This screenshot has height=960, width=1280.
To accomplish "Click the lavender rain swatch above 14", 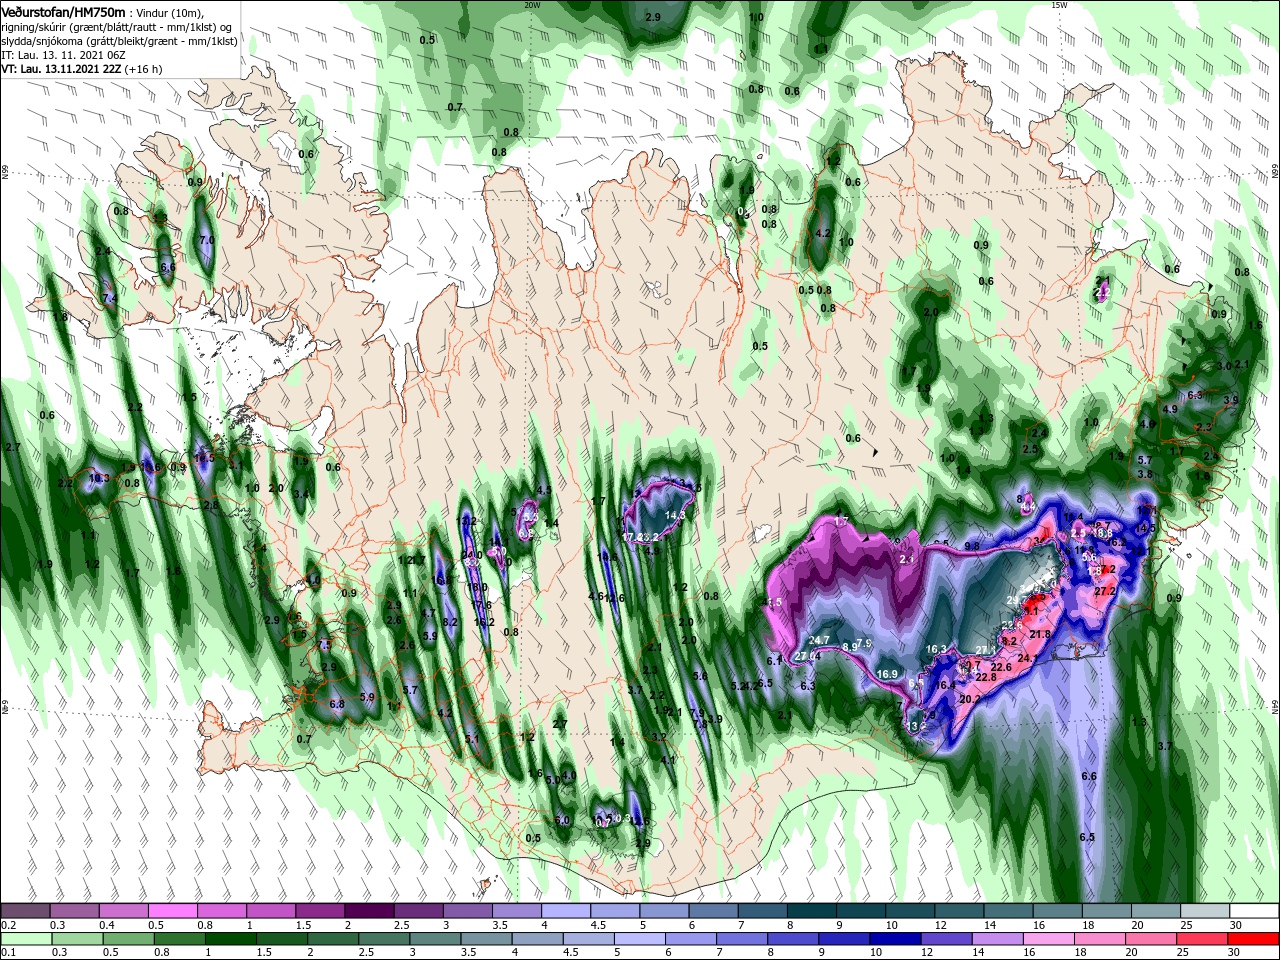I will (x=997, y=939).
